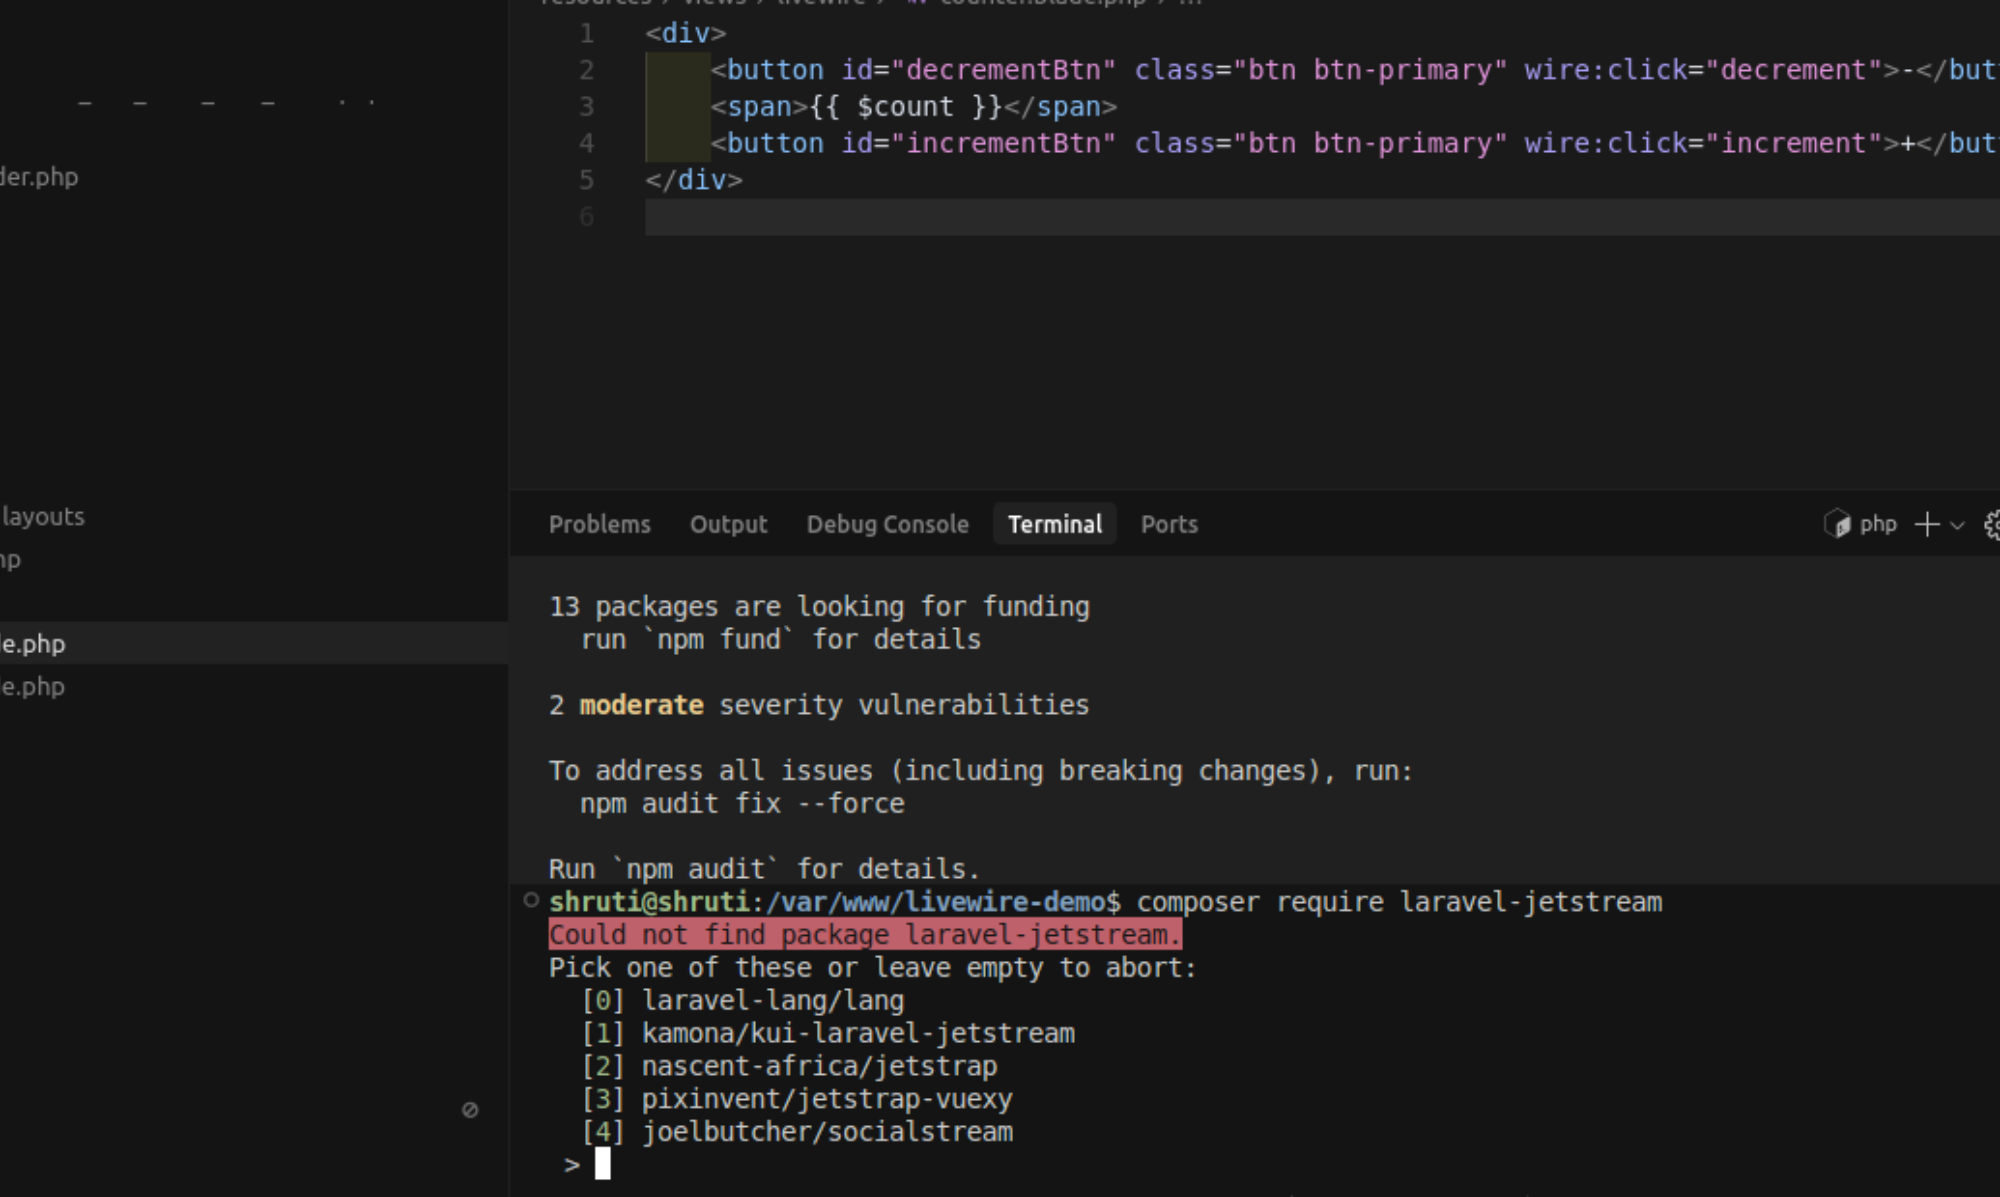Create a new terminal with plus icon
Viewport: 2000px width, 1197px height.
pyautogui.click(x=1926, y=524)
